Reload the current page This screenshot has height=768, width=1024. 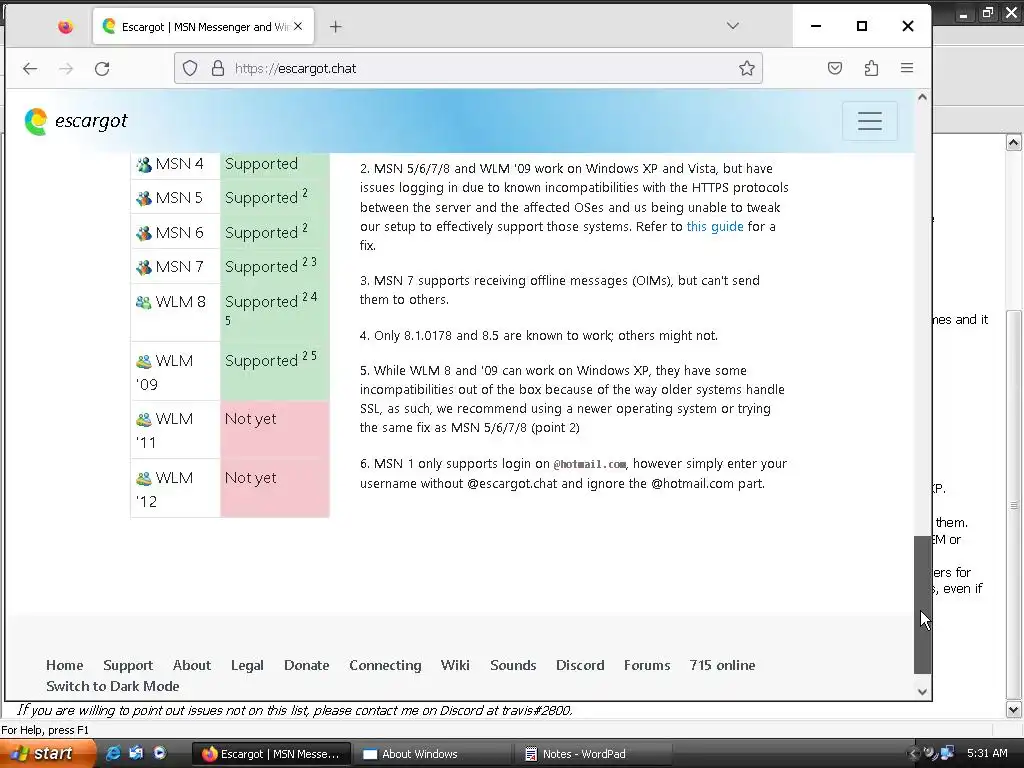(x=102, y=69)
